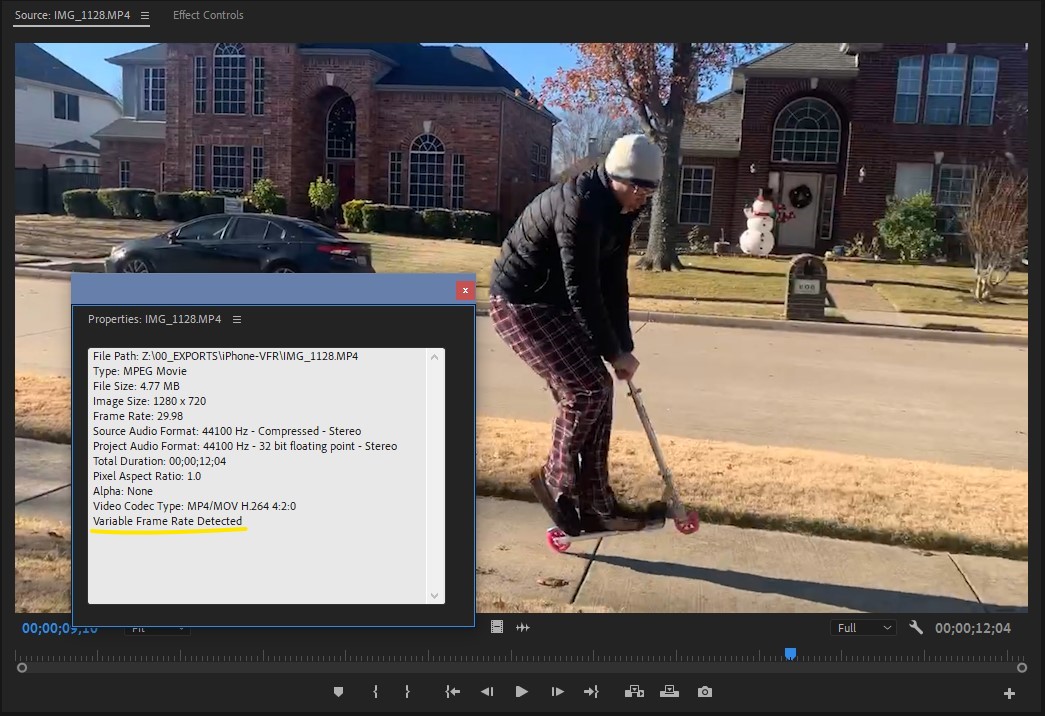The width and height of the screenshot is (1045, 716).
Task: Switch to the Effect Controls tab
Action: point(208,15)
